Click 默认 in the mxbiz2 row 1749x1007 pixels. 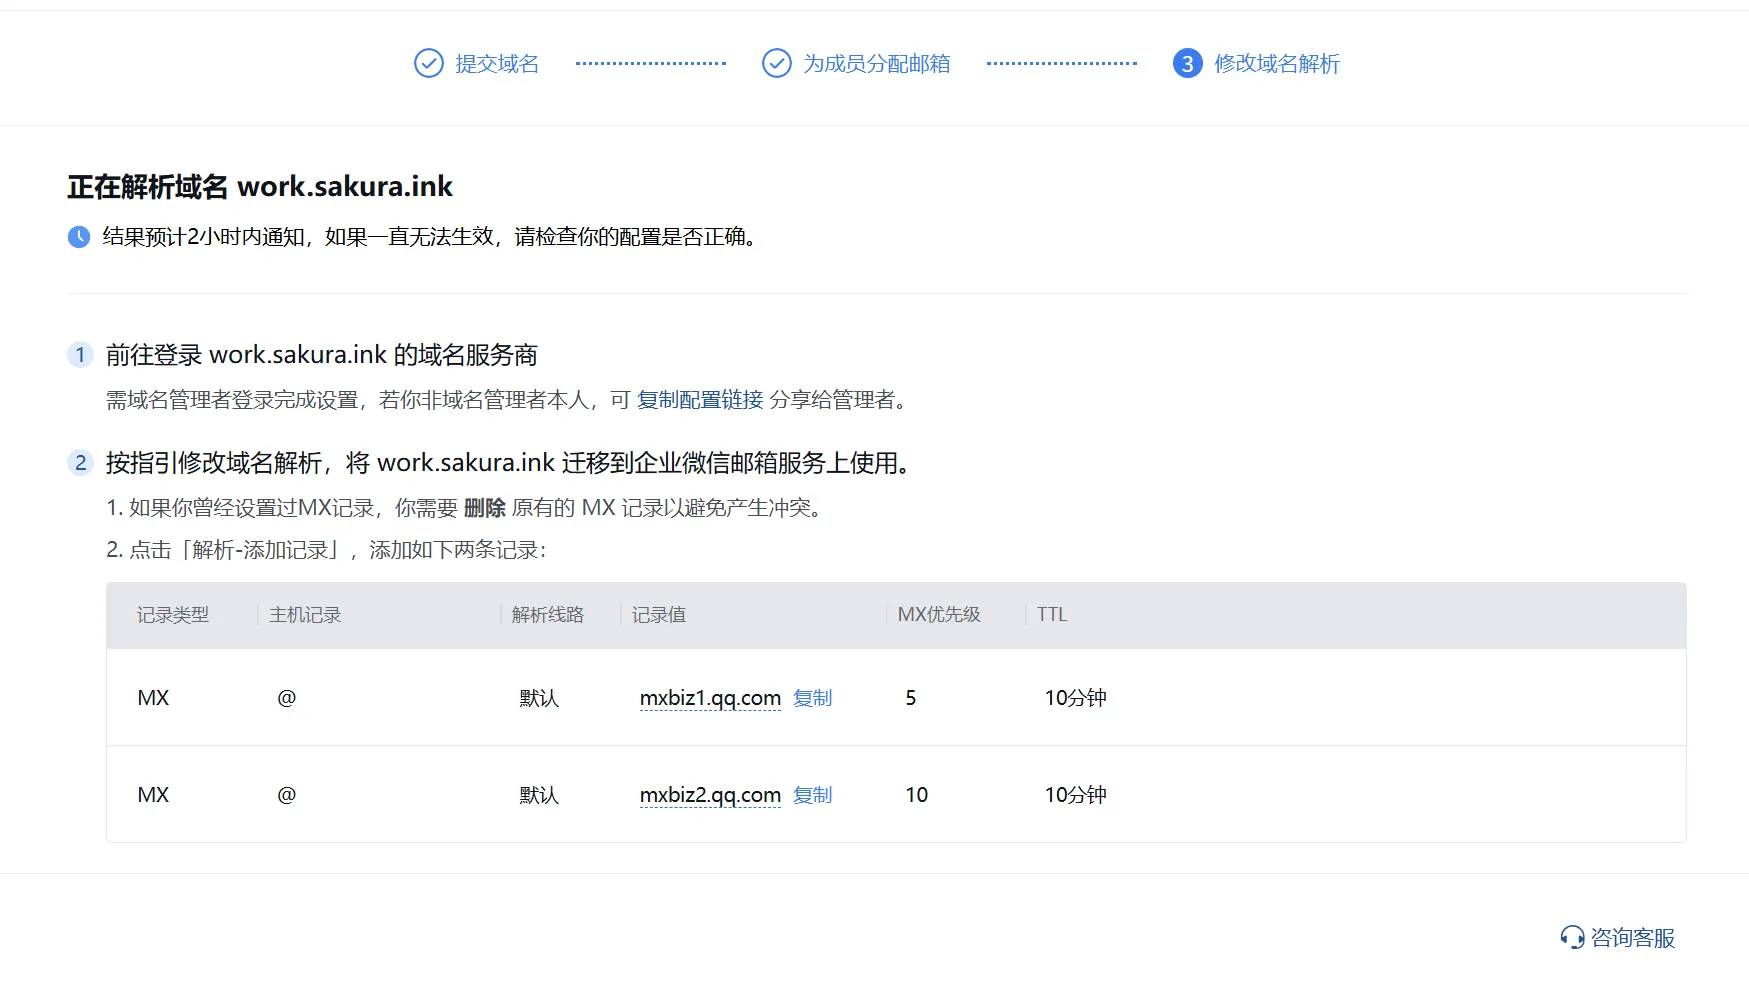[x=539, y=795]
